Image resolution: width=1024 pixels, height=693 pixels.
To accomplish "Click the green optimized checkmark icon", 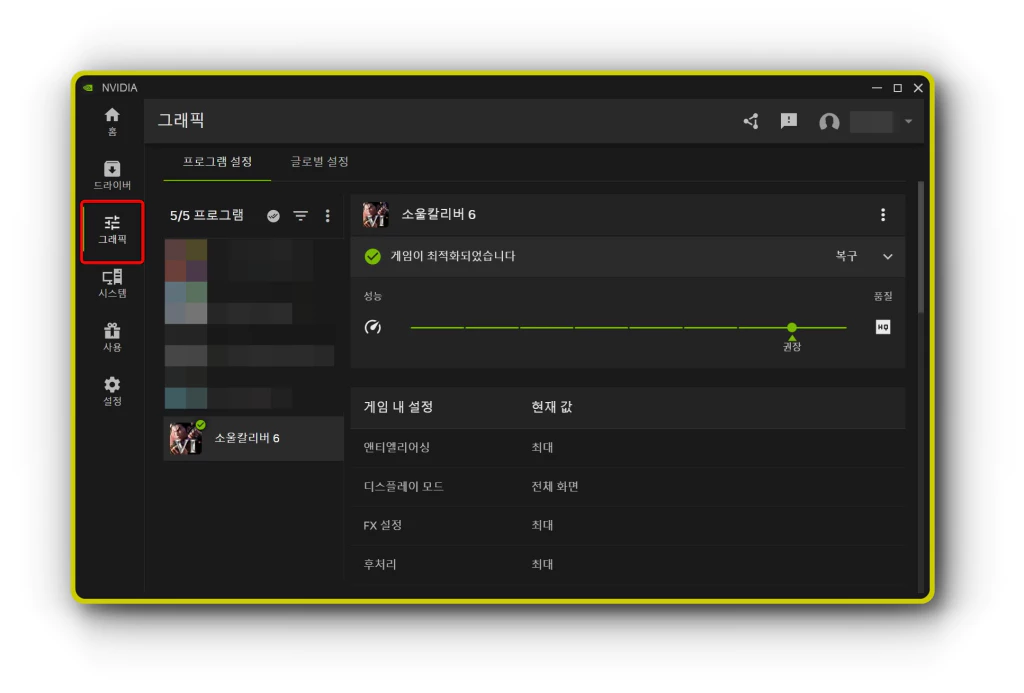I will point(372,257).
